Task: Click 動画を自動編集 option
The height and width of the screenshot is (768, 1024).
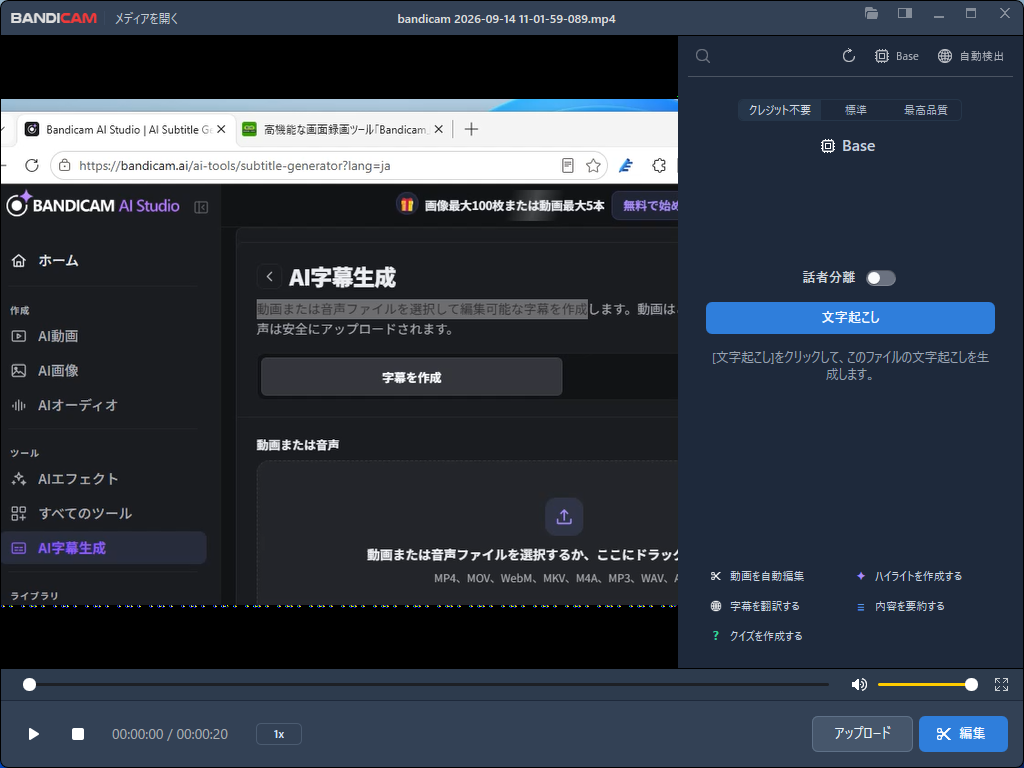Action: (758, 576)
